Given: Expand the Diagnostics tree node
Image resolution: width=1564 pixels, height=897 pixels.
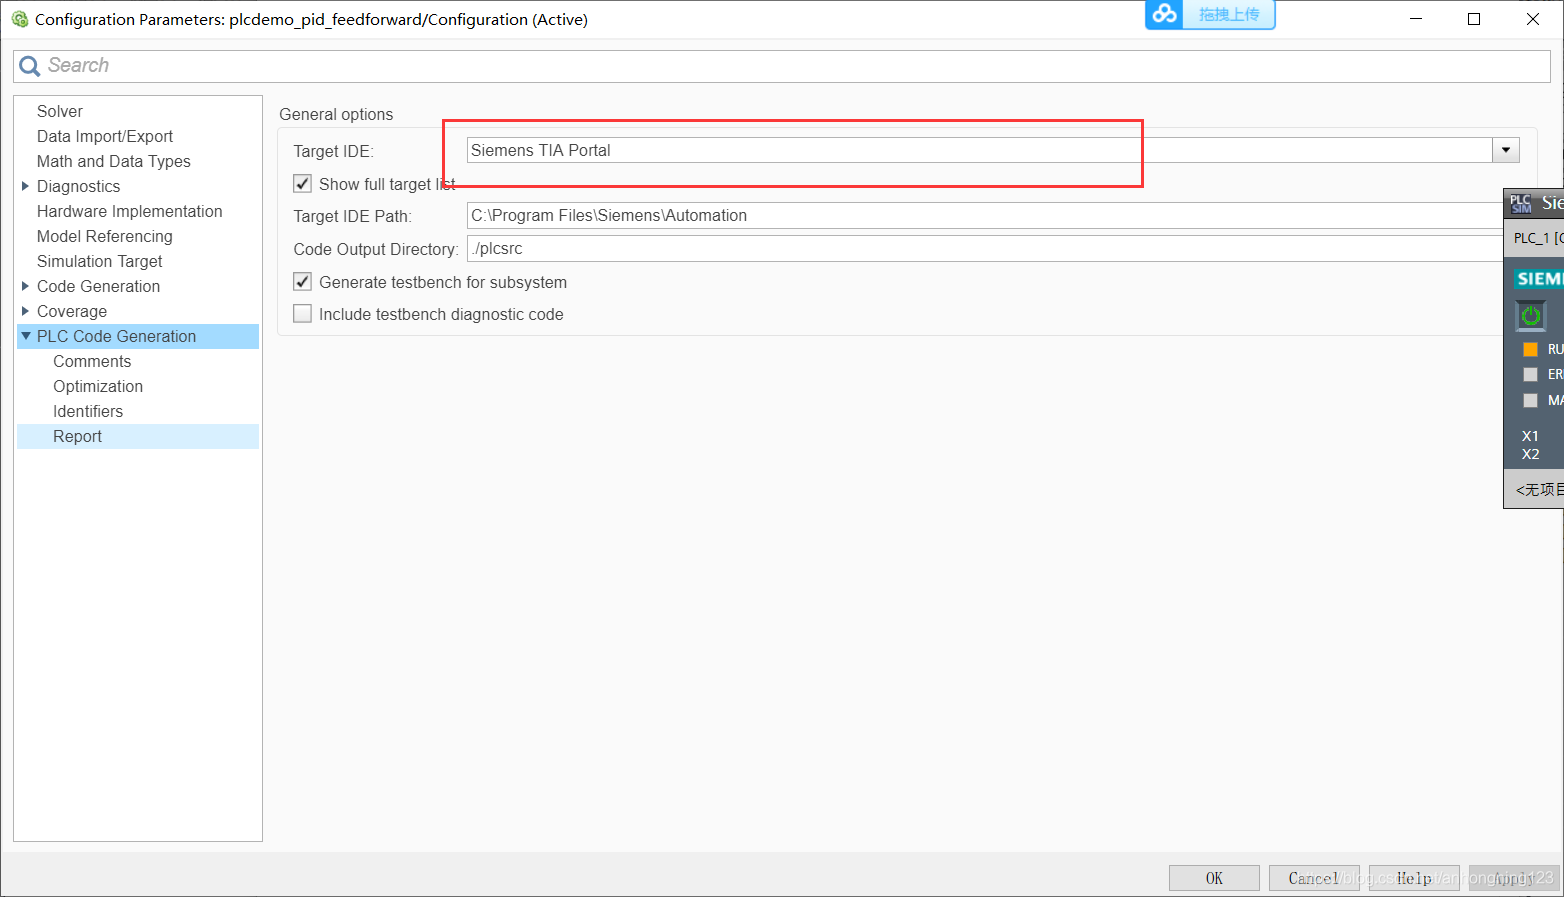Looking at the screenshot, I should [x=25, y=186].
